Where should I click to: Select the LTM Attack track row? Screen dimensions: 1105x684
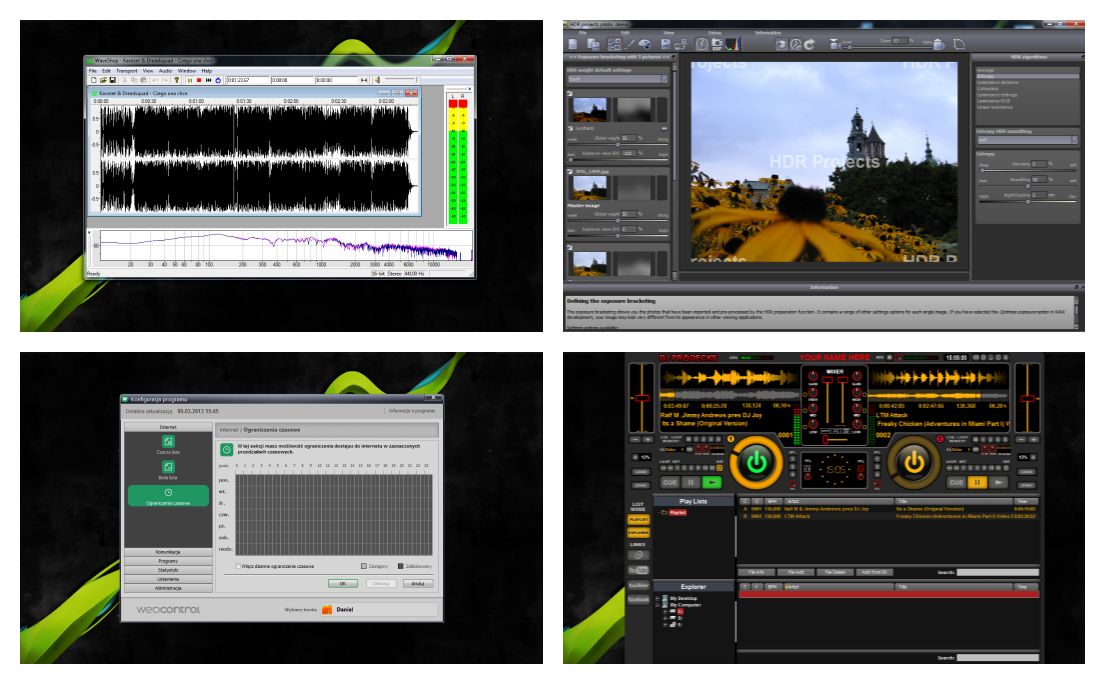pos(888,516)
